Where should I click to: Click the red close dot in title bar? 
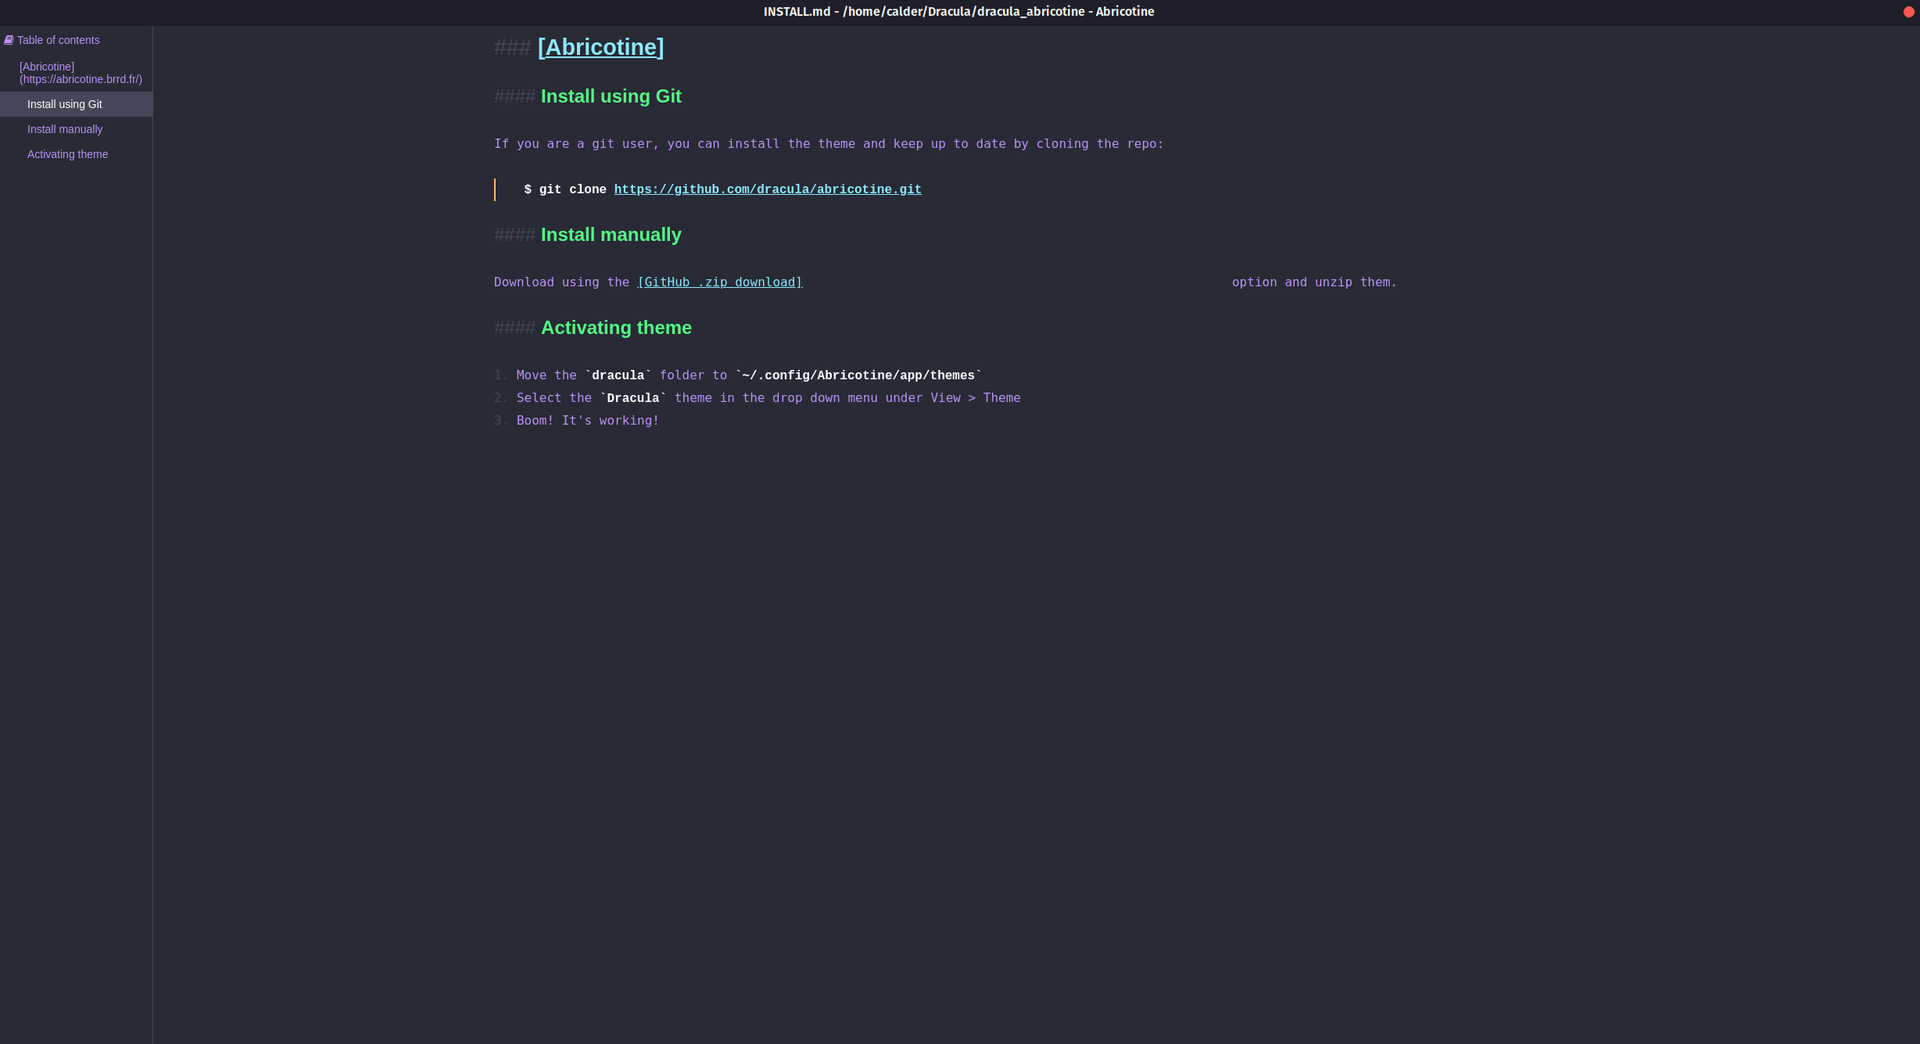[x=1908, y=12]
